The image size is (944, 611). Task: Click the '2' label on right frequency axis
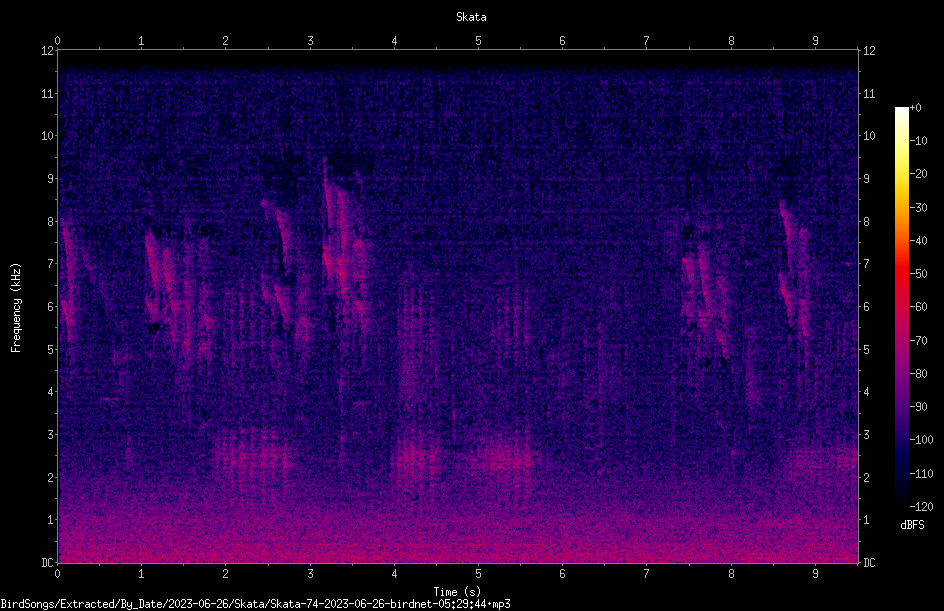click(x=866, y=477)
